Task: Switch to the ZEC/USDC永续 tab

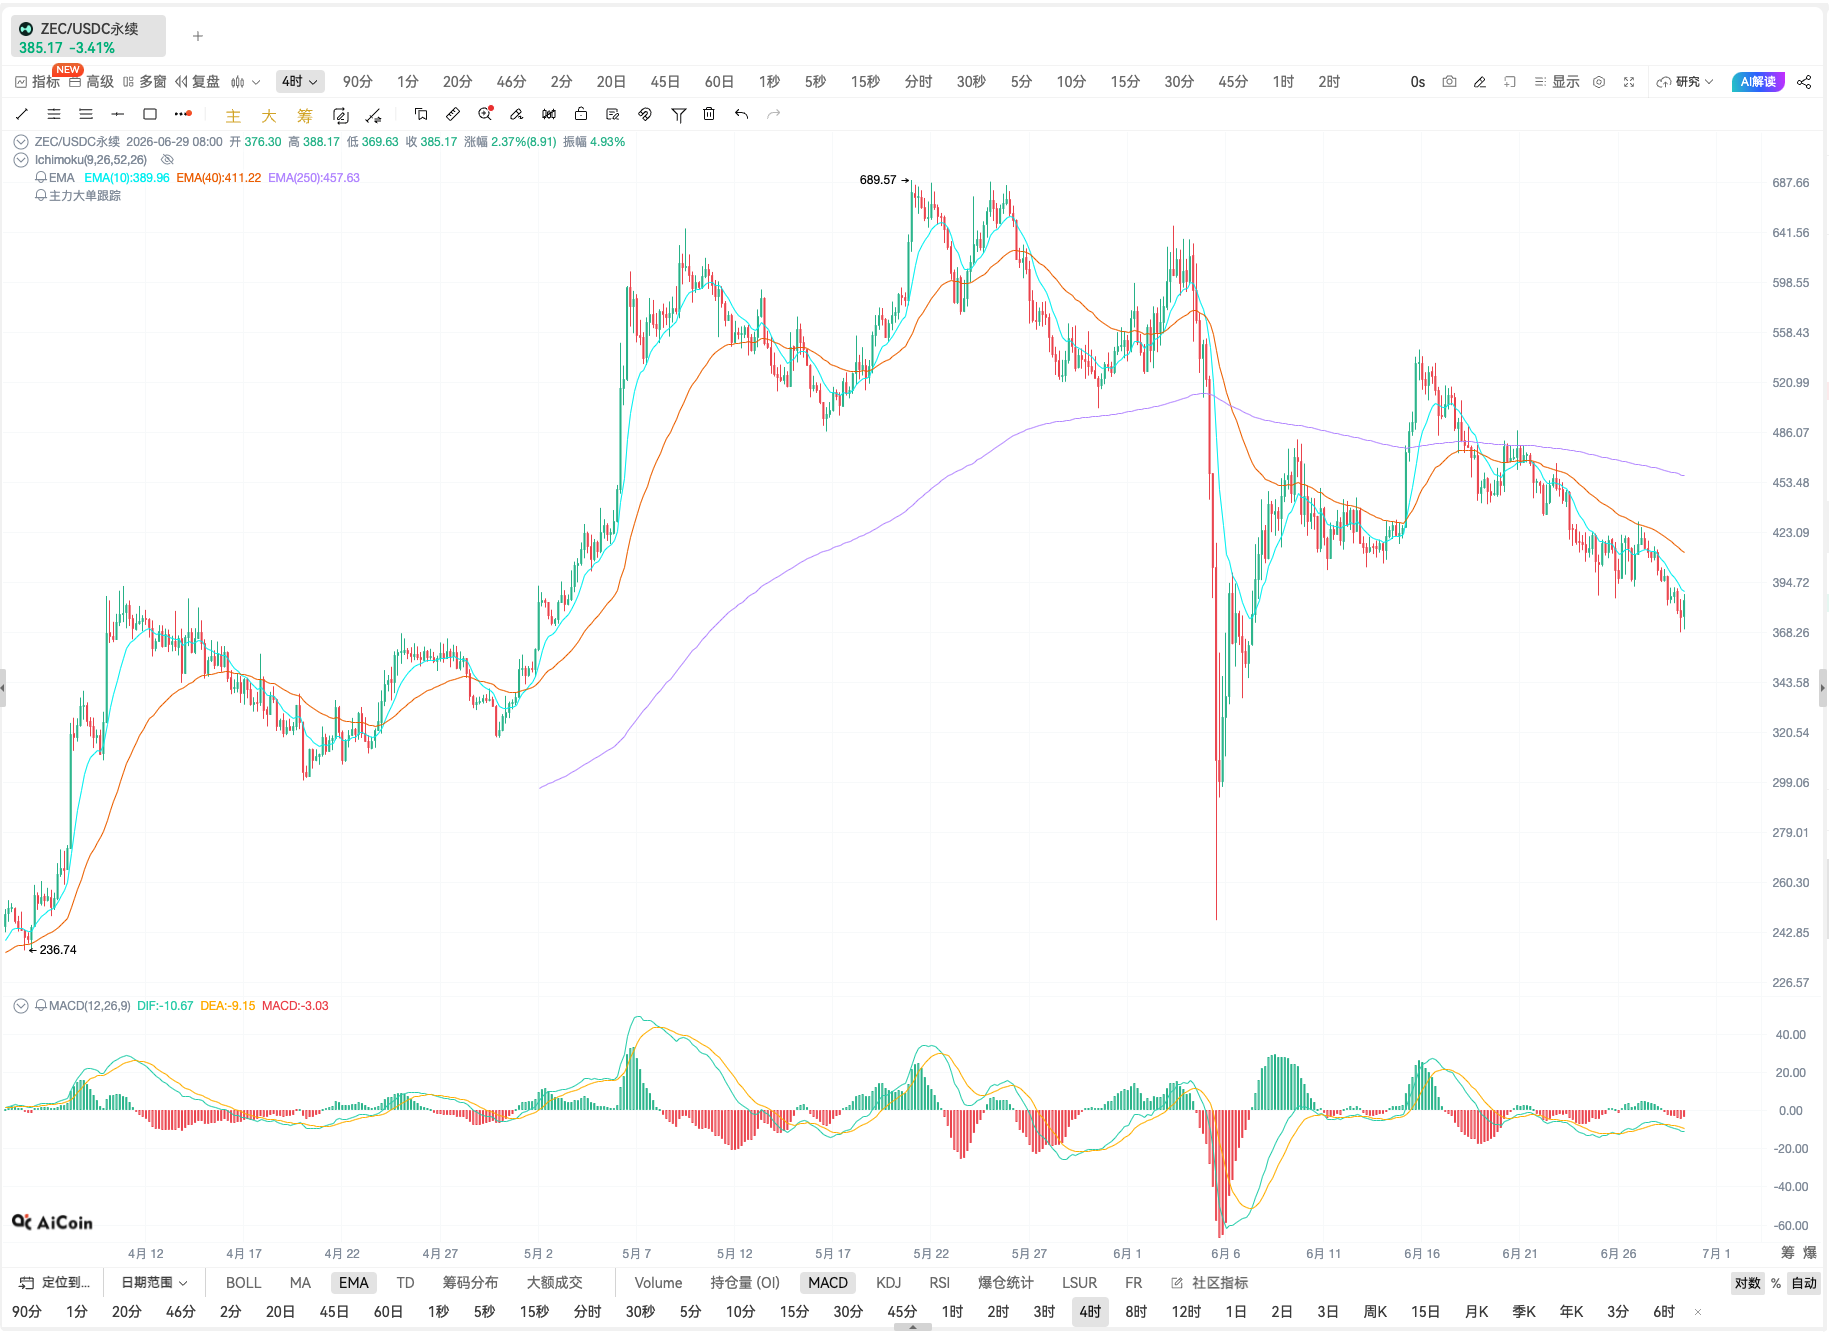Action: coord(88,37)
